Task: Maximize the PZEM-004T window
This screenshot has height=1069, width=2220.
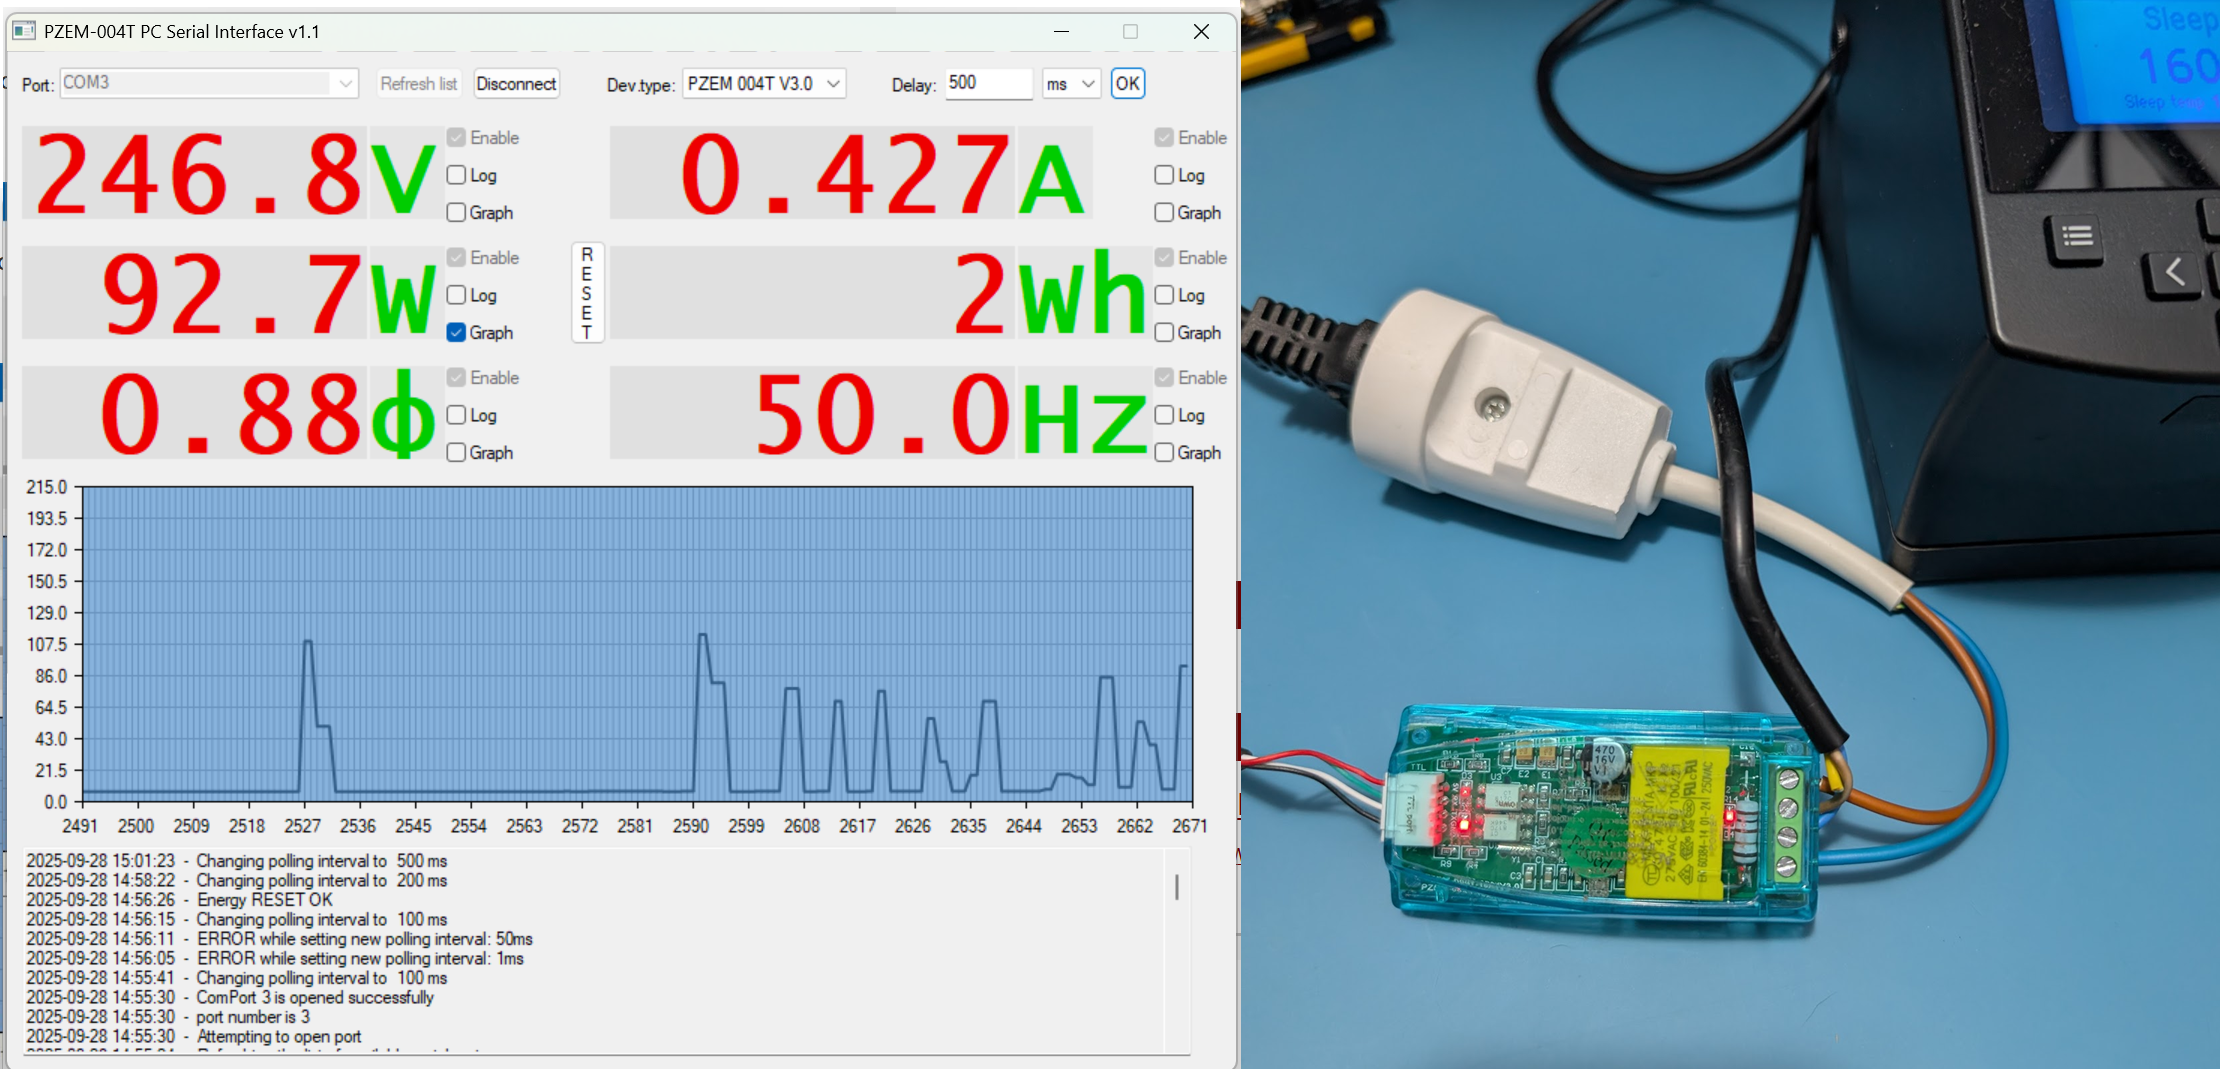Action: tap(1130, 32)
